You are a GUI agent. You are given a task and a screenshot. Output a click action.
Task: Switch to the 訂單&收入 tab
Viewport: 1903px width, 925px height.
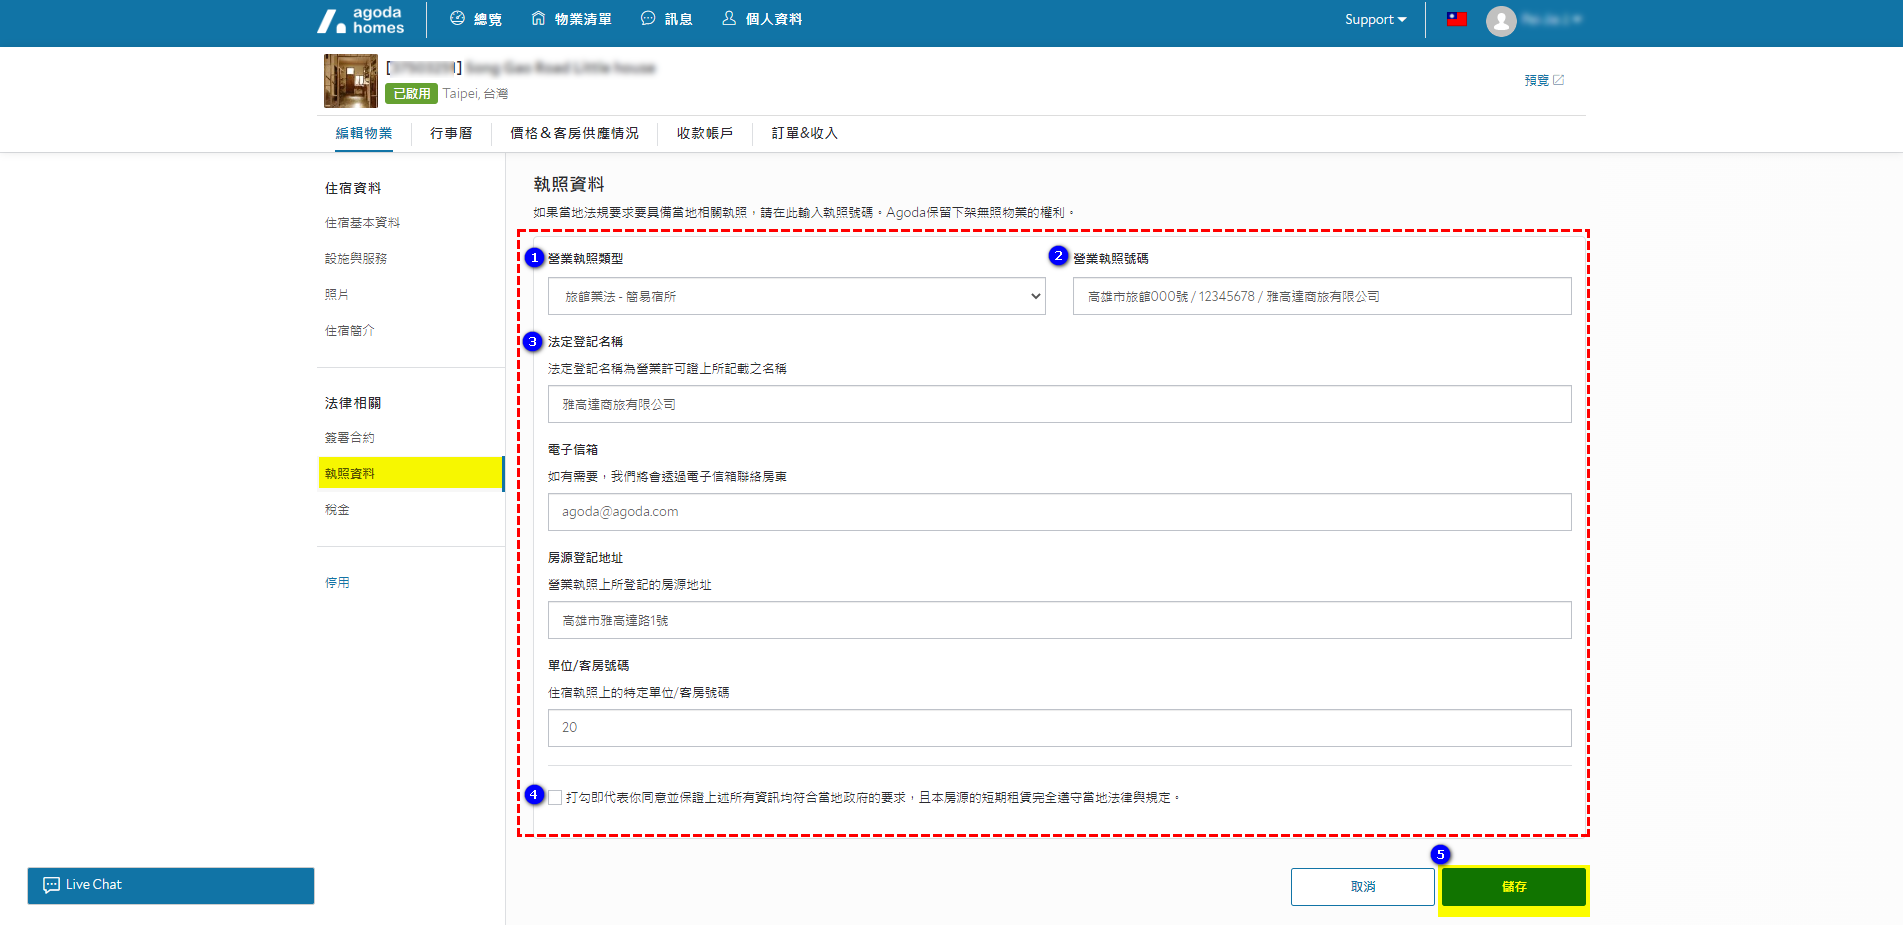804,133
